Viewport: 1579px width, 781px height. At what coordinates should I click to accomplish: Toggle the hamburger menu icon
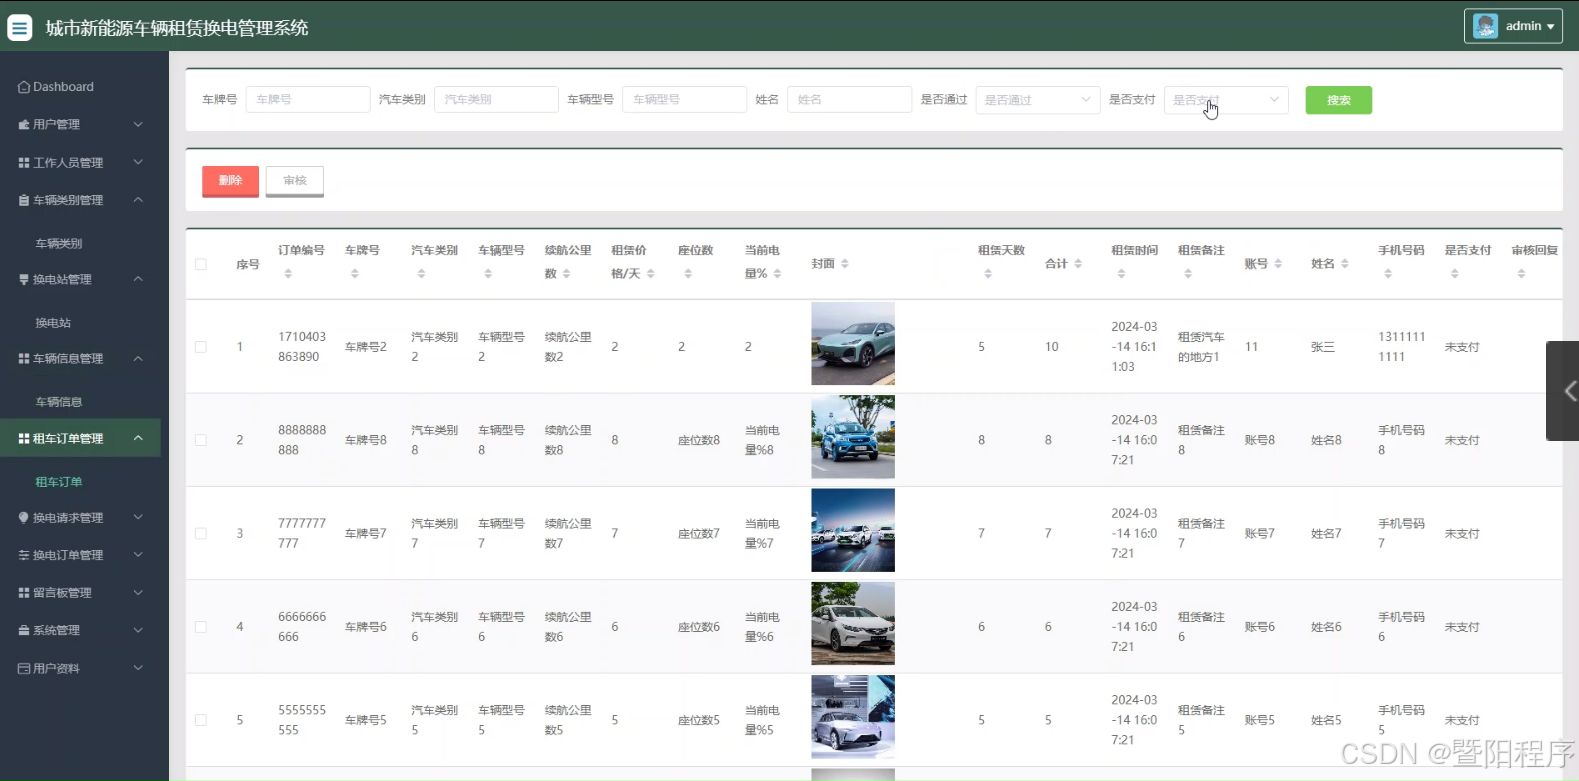(20, 27)
